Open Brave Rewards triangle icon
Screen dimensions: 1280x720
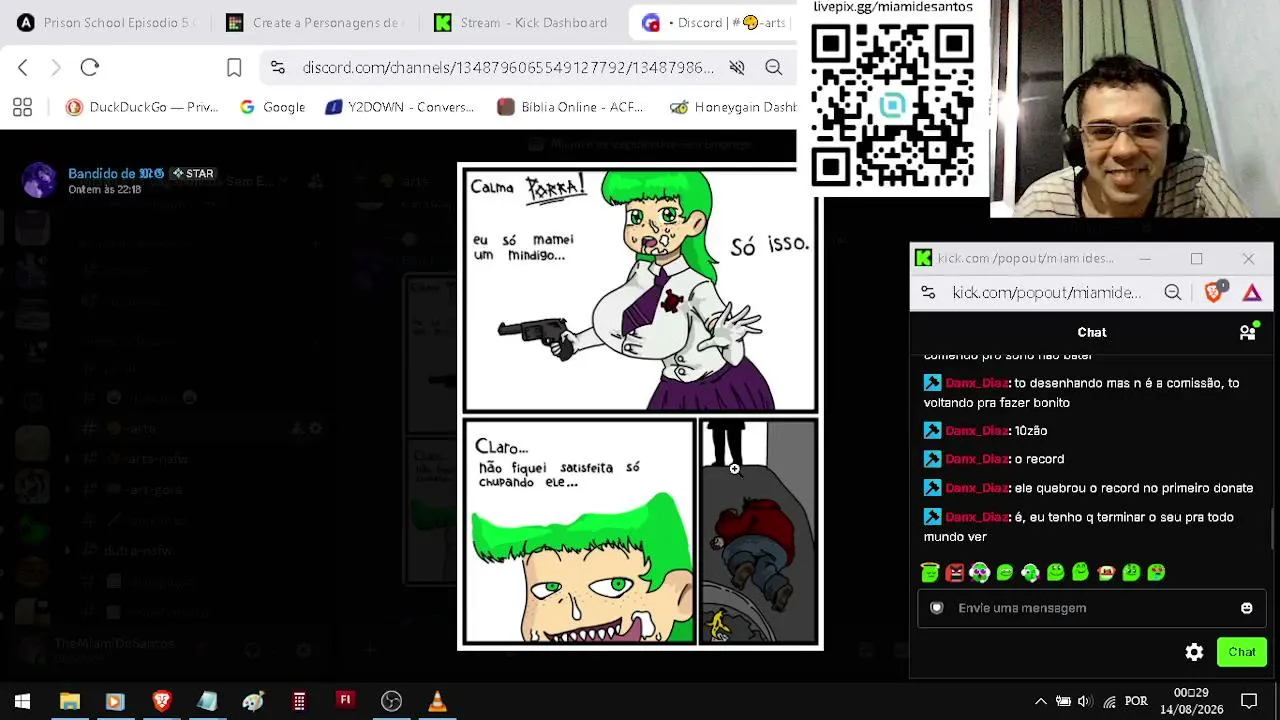(1252, 292)
